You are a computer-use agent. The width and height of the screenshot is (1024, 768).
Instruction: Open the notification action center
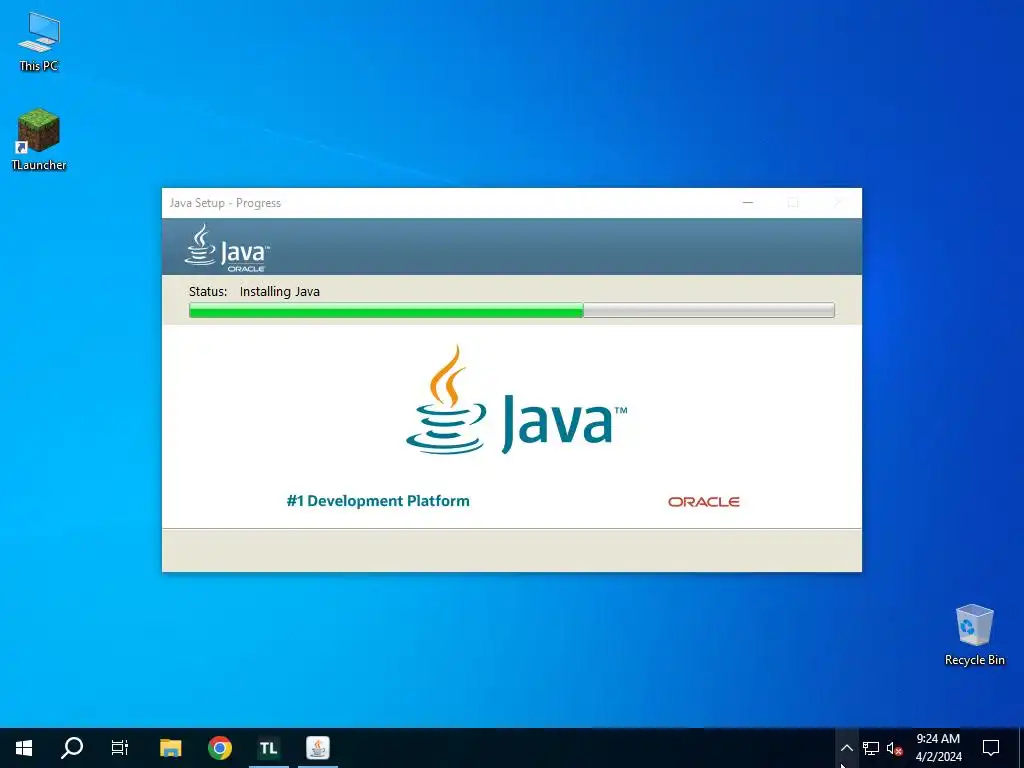(x=991, y=748)
